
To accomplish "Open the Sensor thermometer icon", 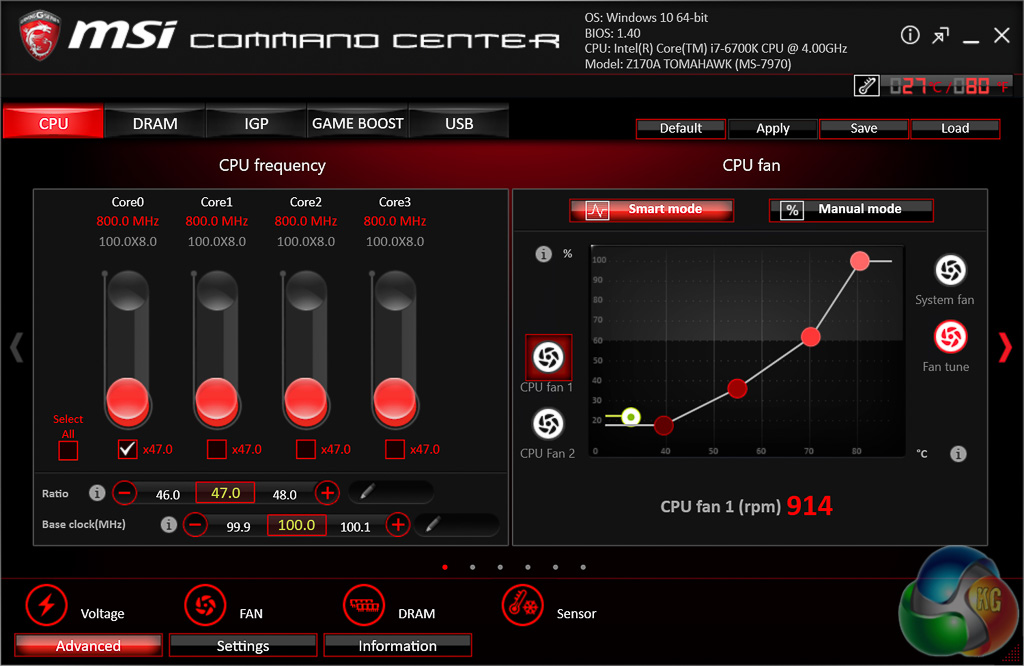I will tap(522, 605).
